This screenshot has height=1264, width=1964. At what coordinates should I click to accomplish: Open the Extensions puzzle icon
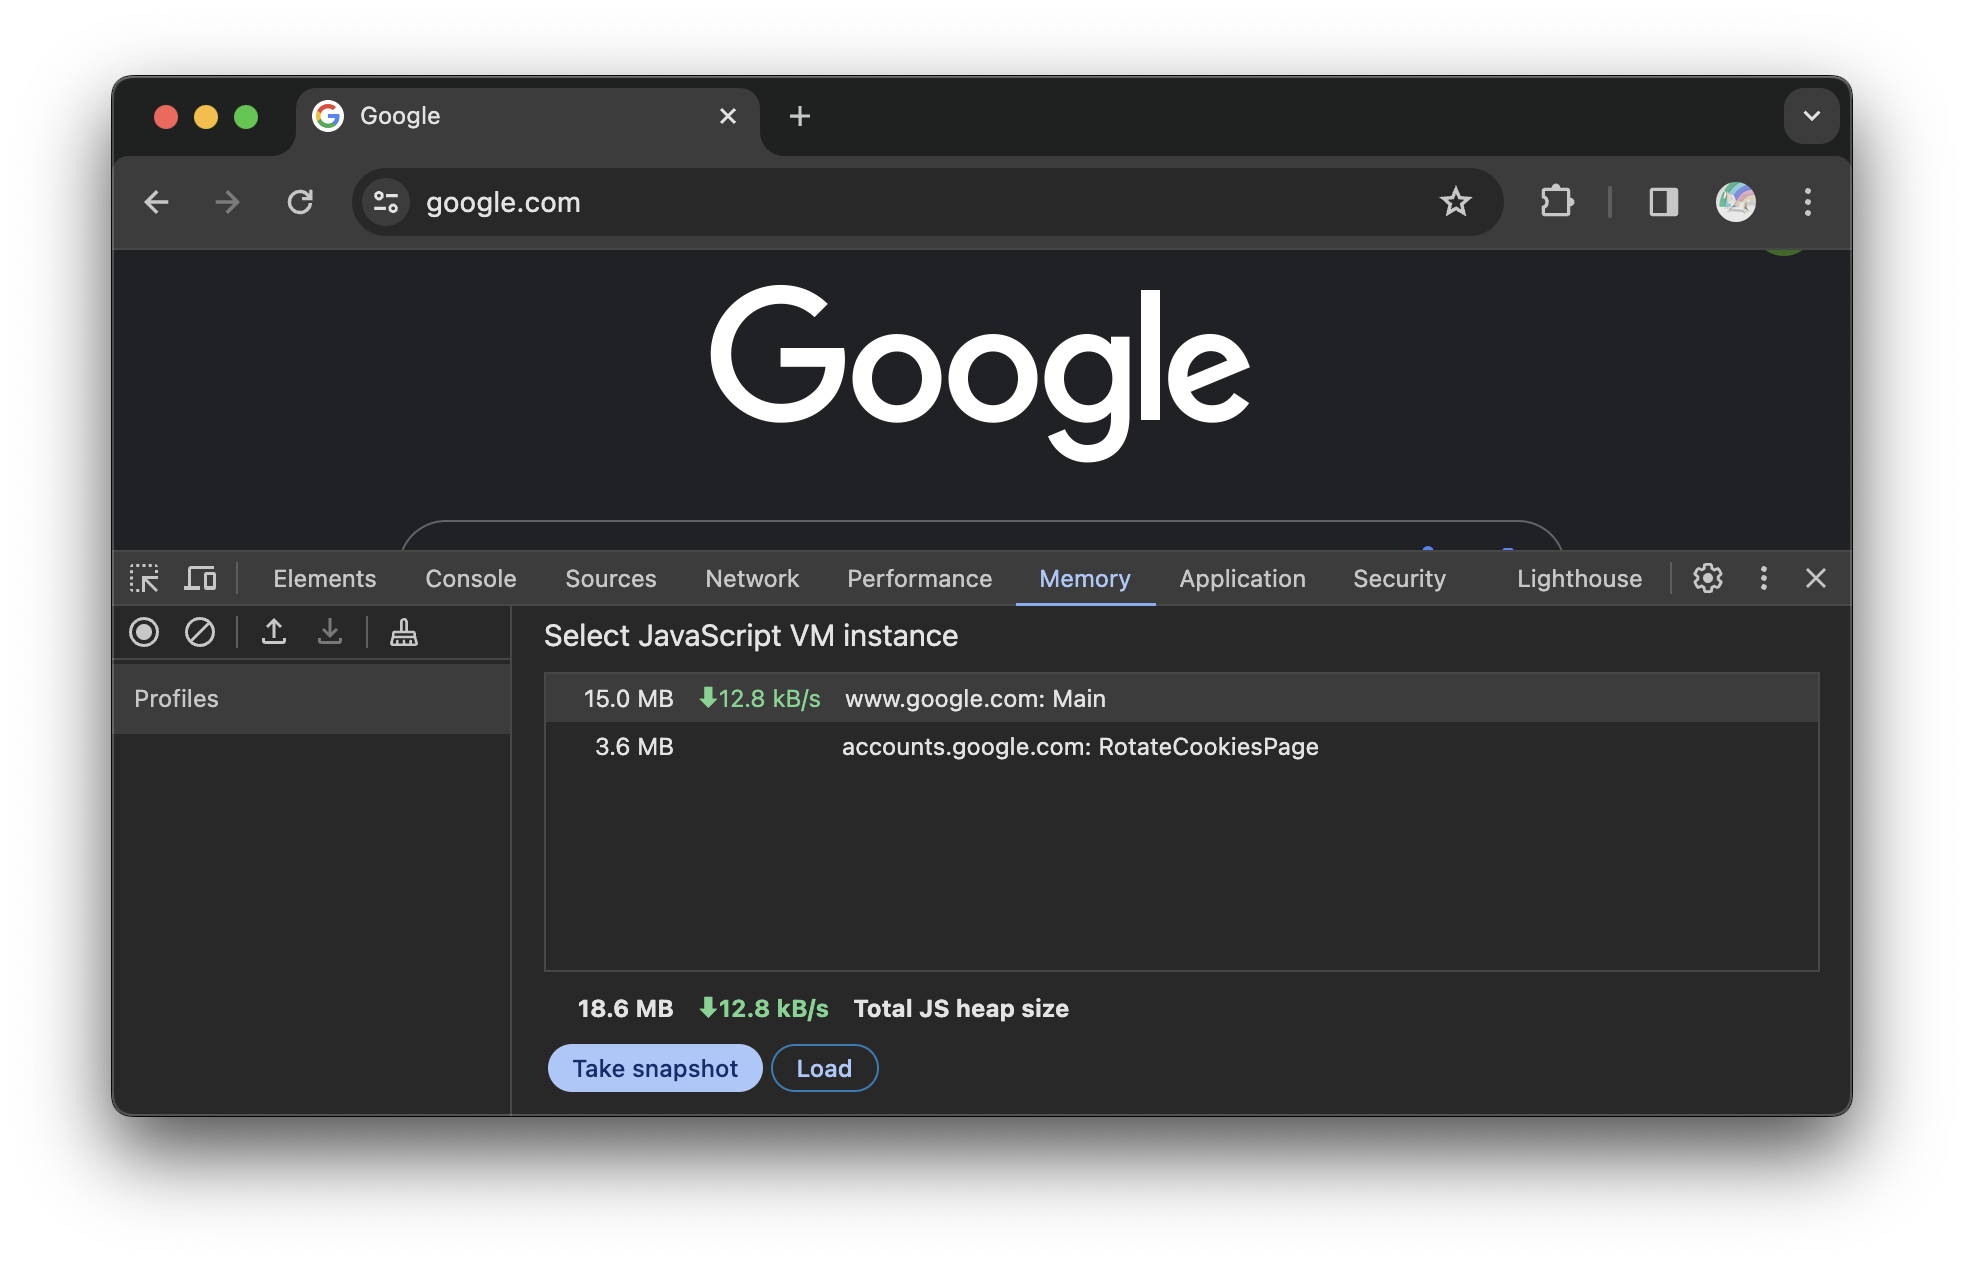pos(1556,202)
